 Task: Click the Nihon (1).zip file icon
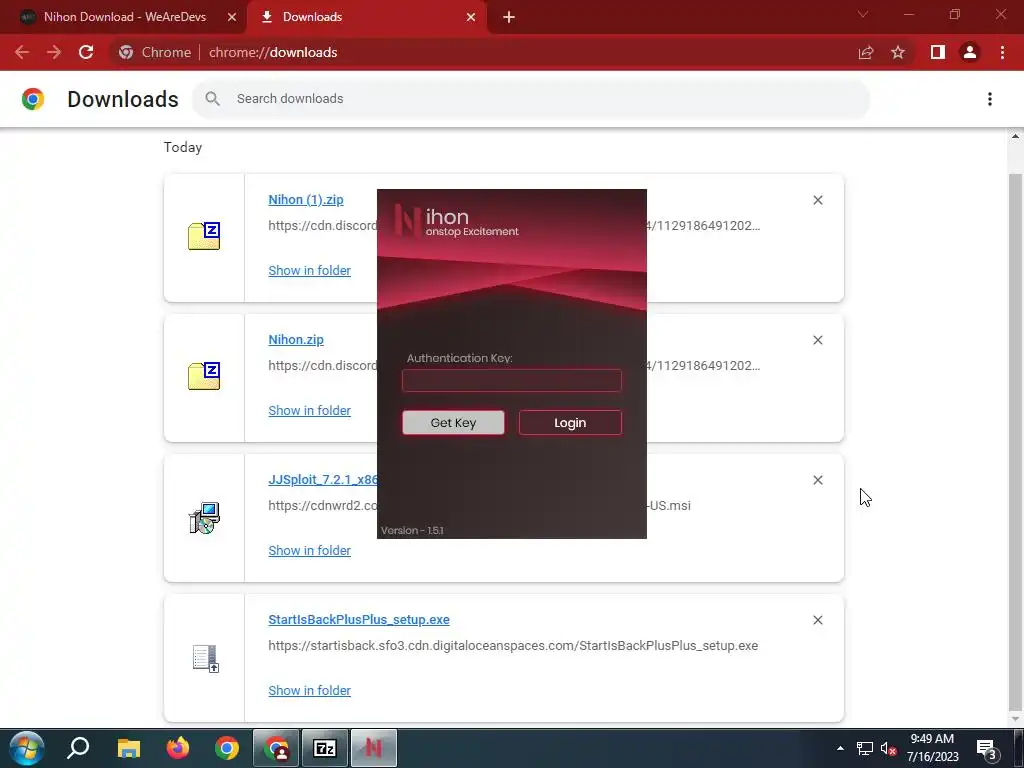pos(204,236)
